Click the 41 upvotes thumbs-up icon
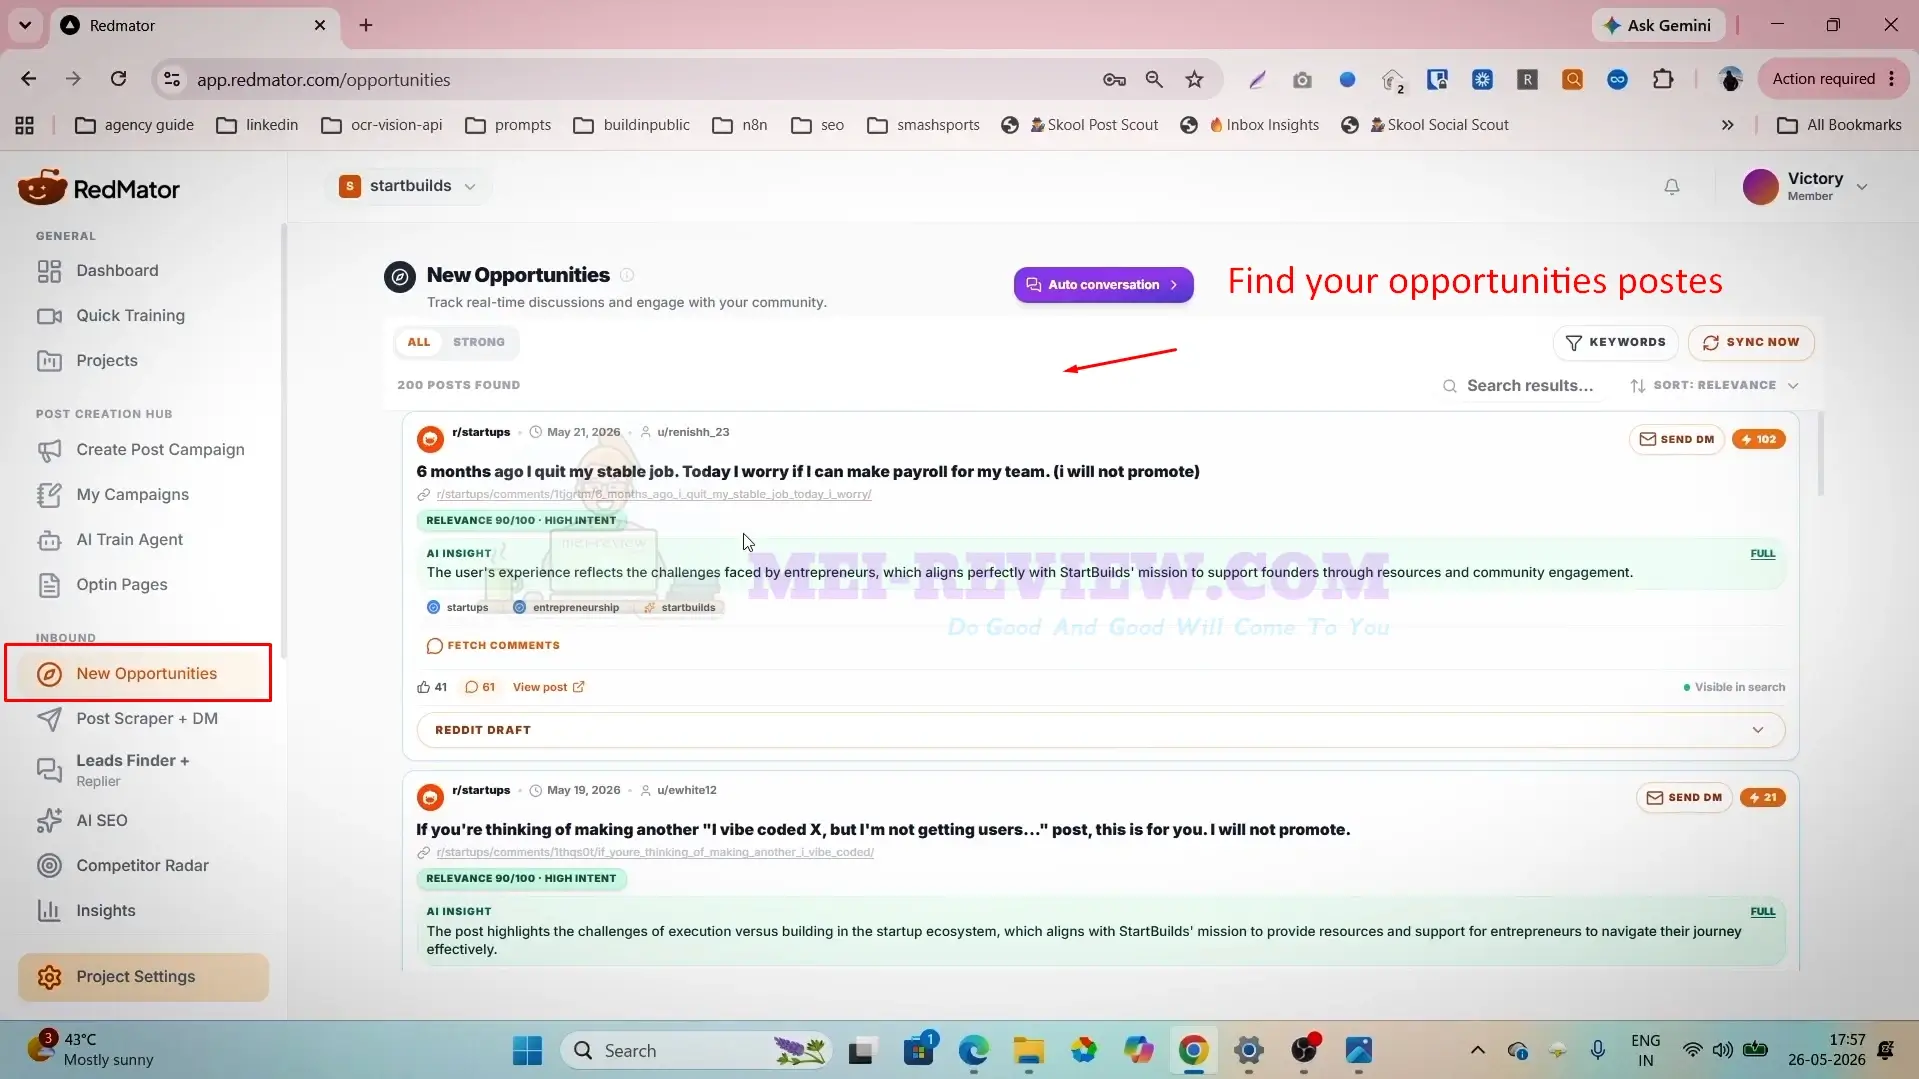The image size is (1919, 1079). coord(423,687)
